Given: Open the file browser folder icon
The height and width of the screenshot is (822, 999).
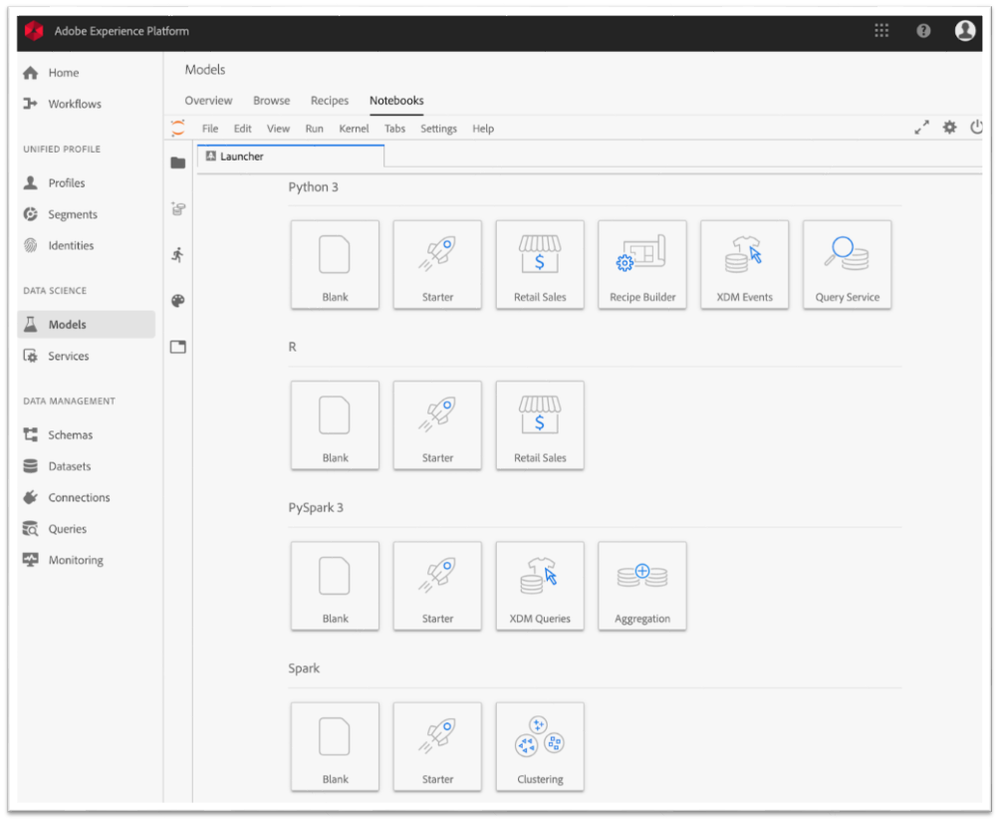Looking at the screenshot, I should (x=178, y=163).
